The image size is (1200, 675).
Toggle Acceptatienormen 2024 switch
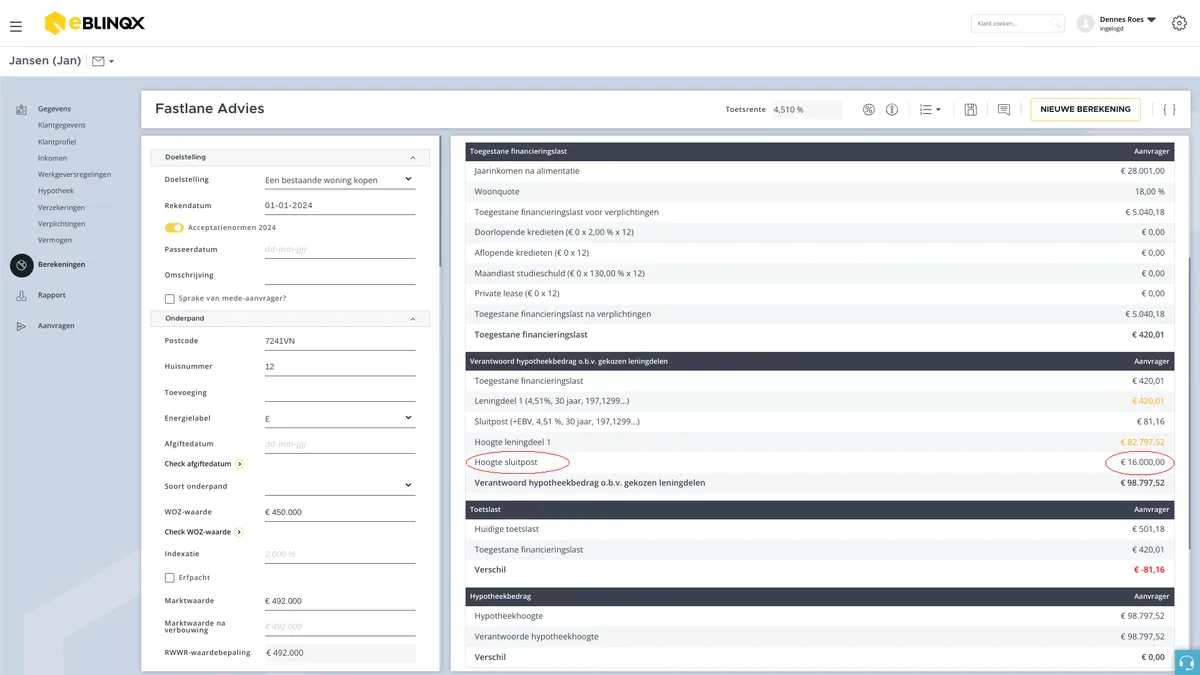tap(174, 228)
